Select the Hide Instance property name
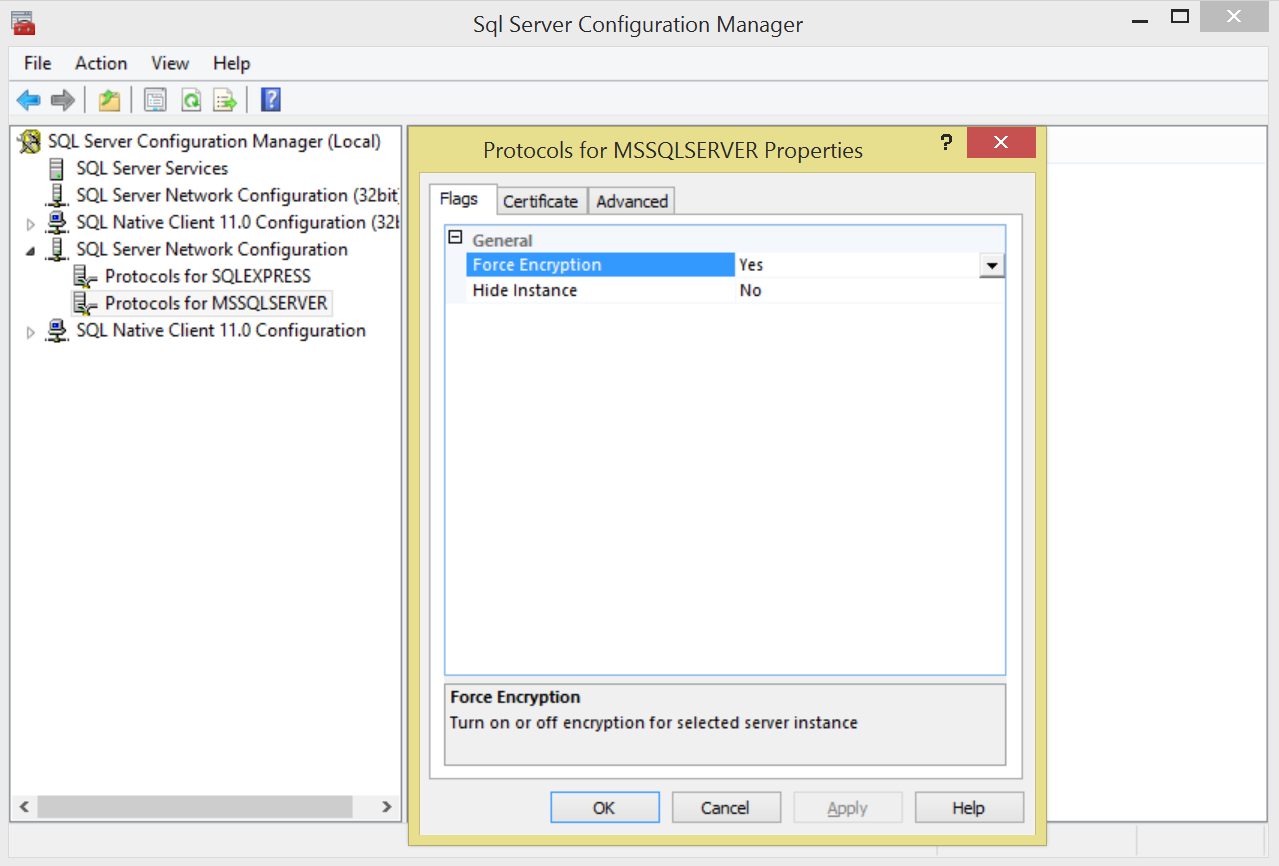 tap(525, 291)
